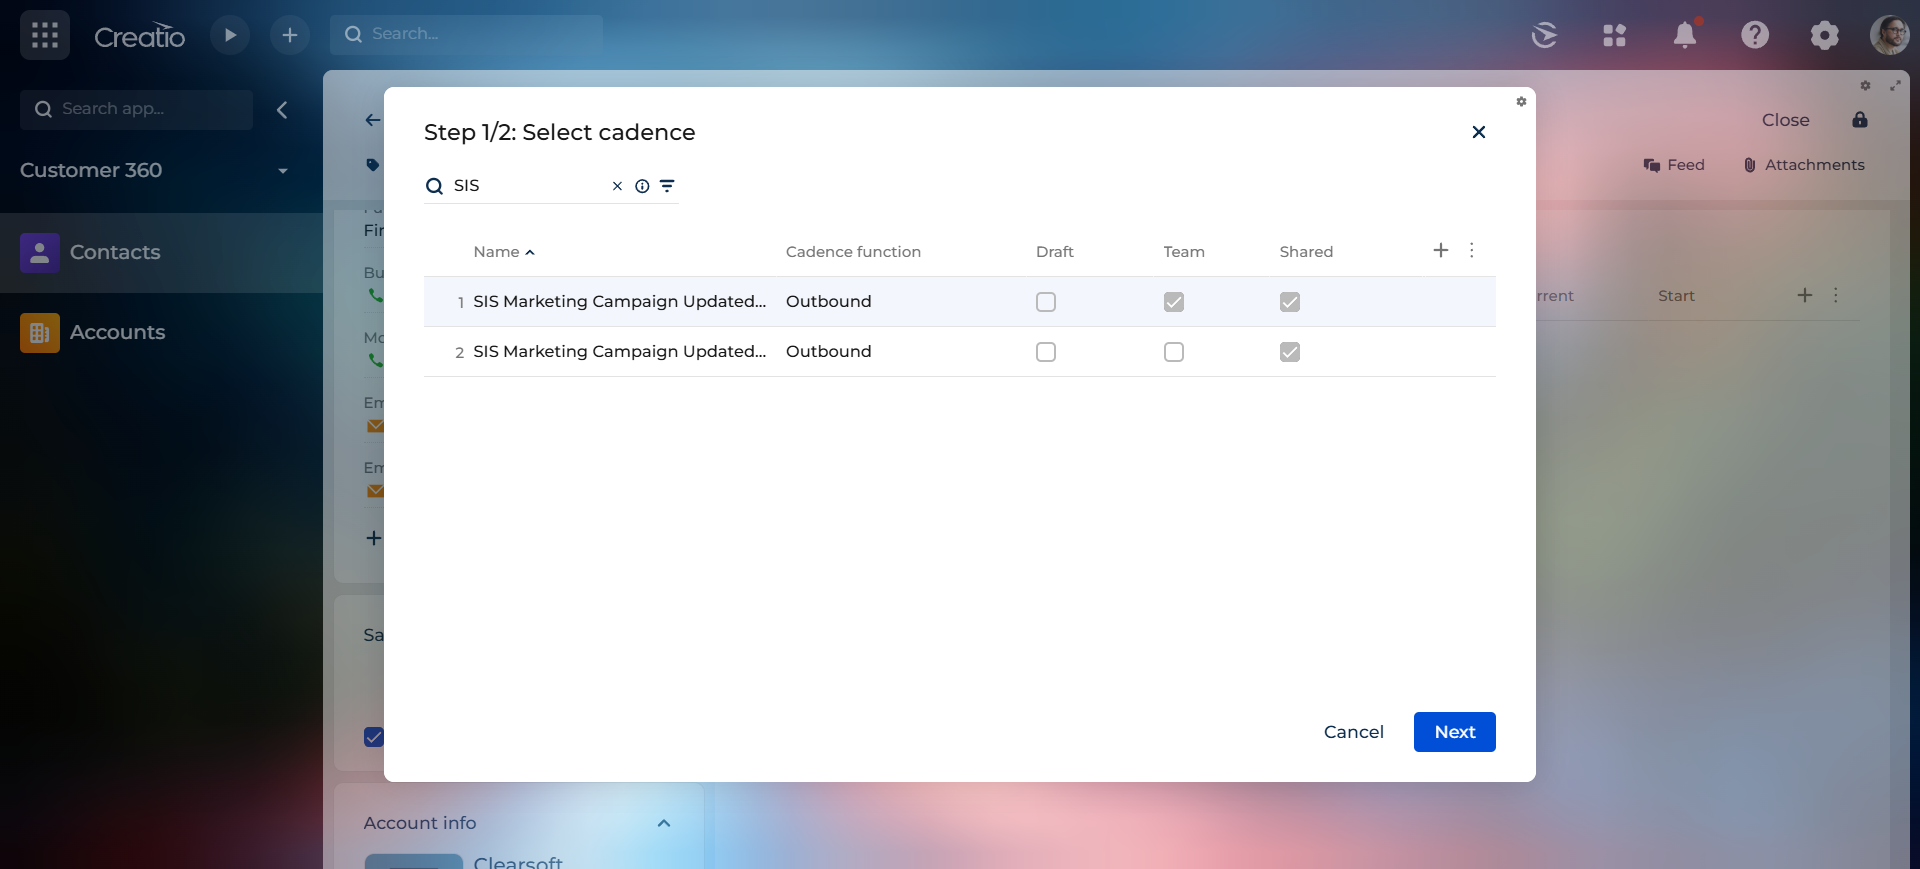Toggle Team checkbox in row 2

click(1174, 352)
